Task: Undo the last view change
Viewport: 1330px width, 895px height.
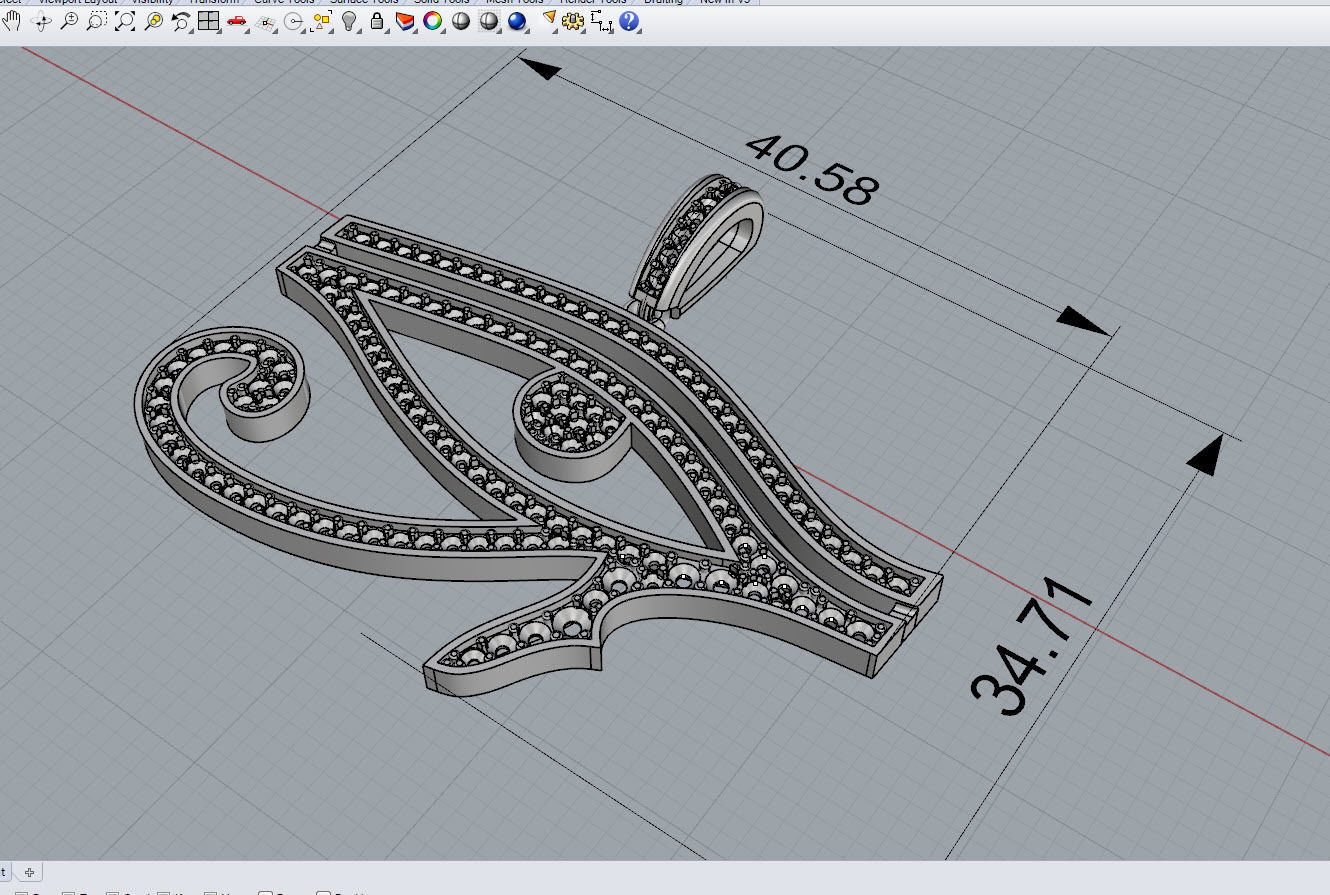Action: pos(181,21)
